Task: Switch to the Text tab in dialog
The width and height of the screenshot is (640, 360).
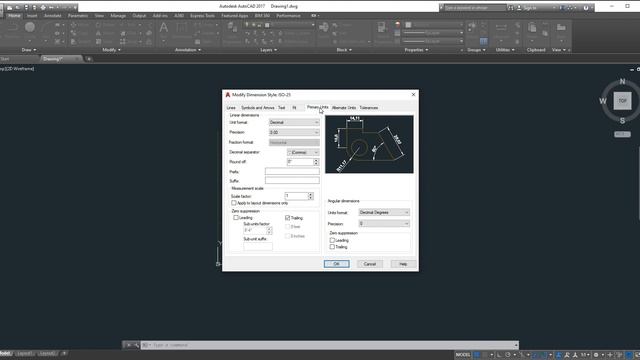Action: pos(282,108)
